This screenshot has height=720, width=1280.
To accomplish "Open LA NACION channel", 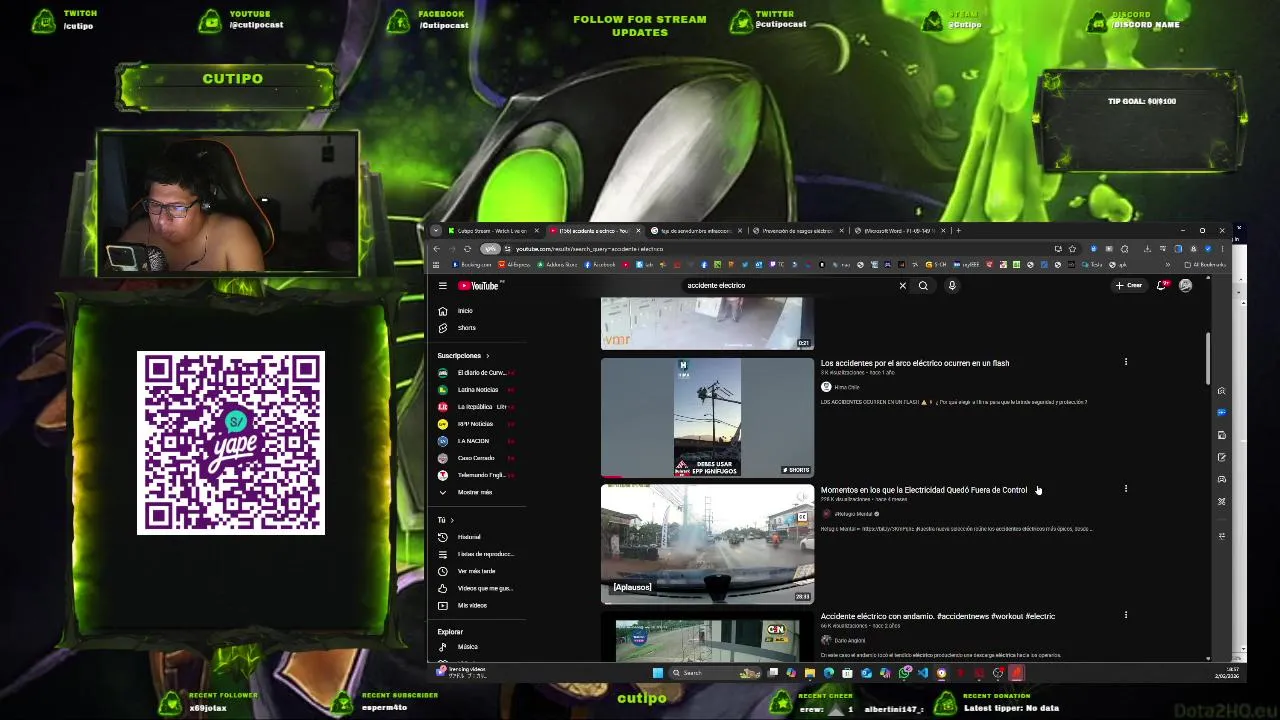I will tap(476, 441).
